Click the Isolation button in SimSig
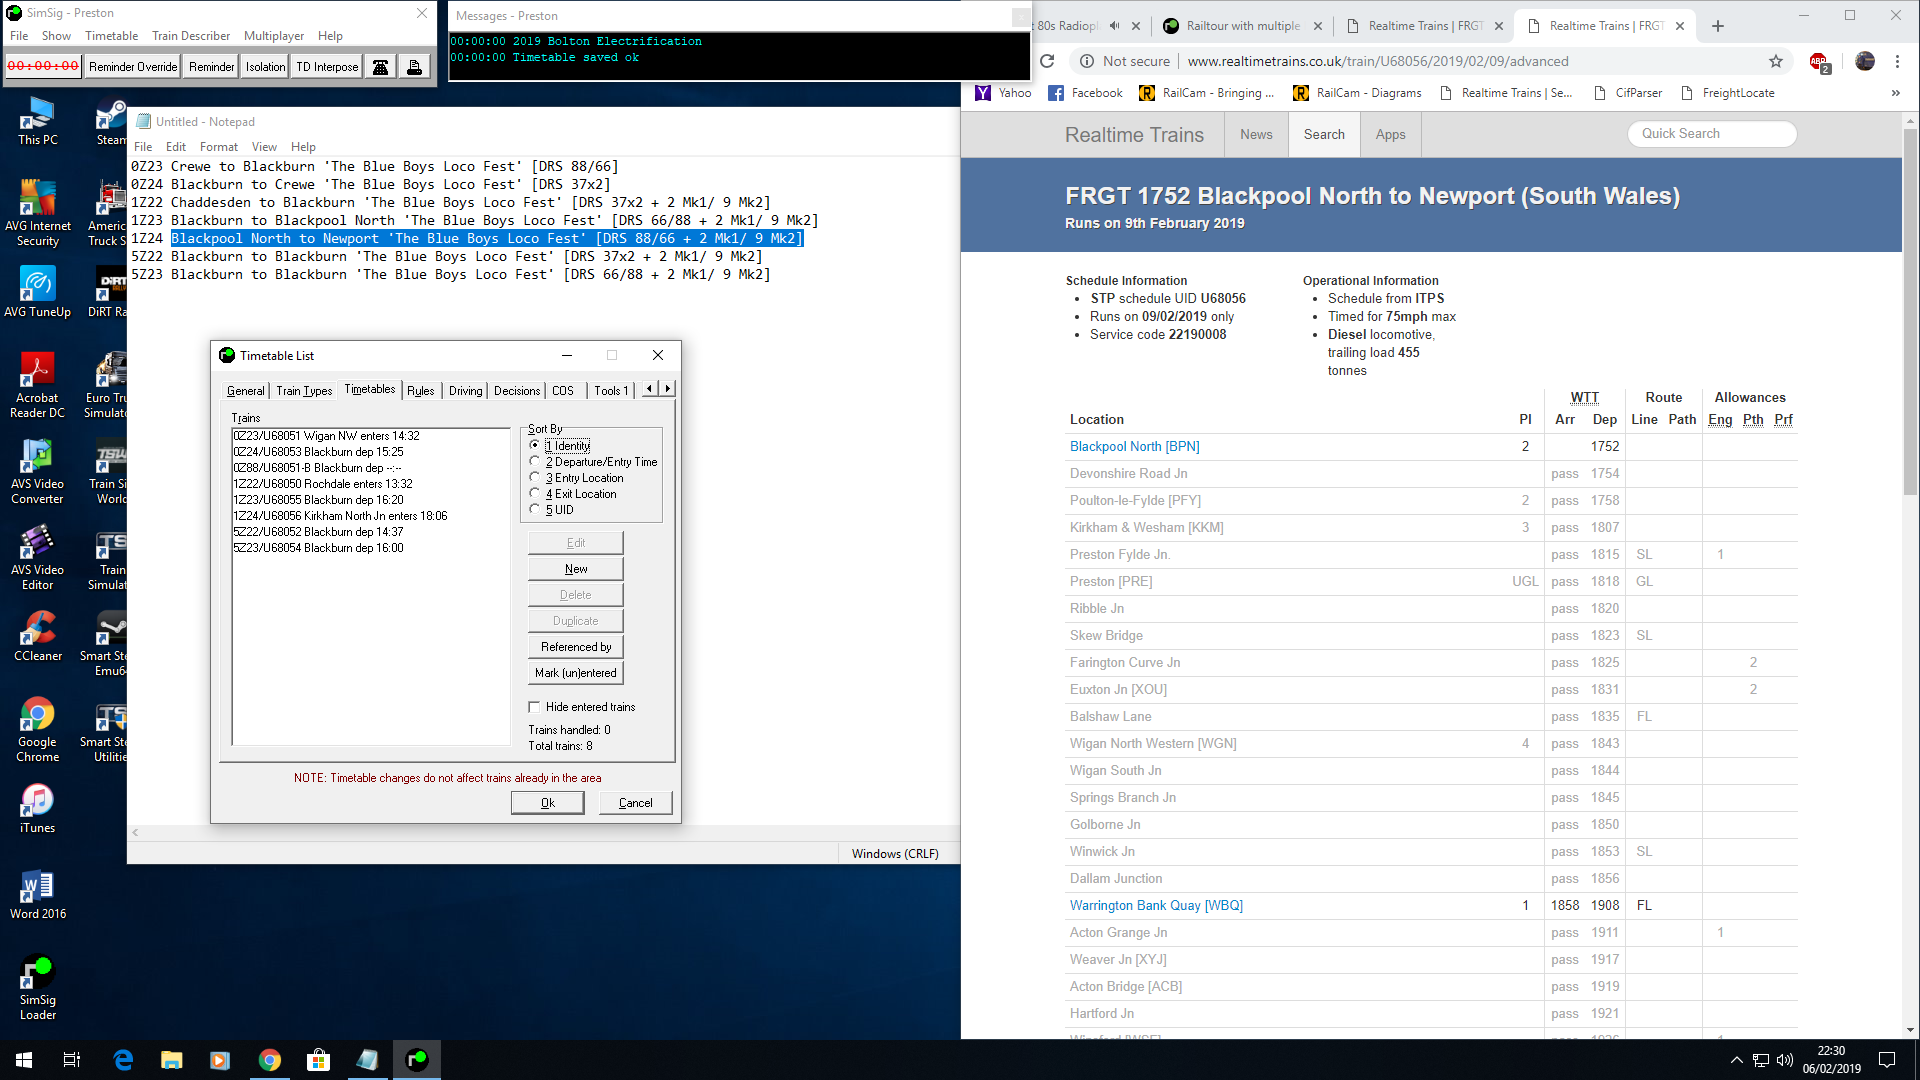Image resolution: width=1920 pixels, height=1080 pixels. coord(265,67)
